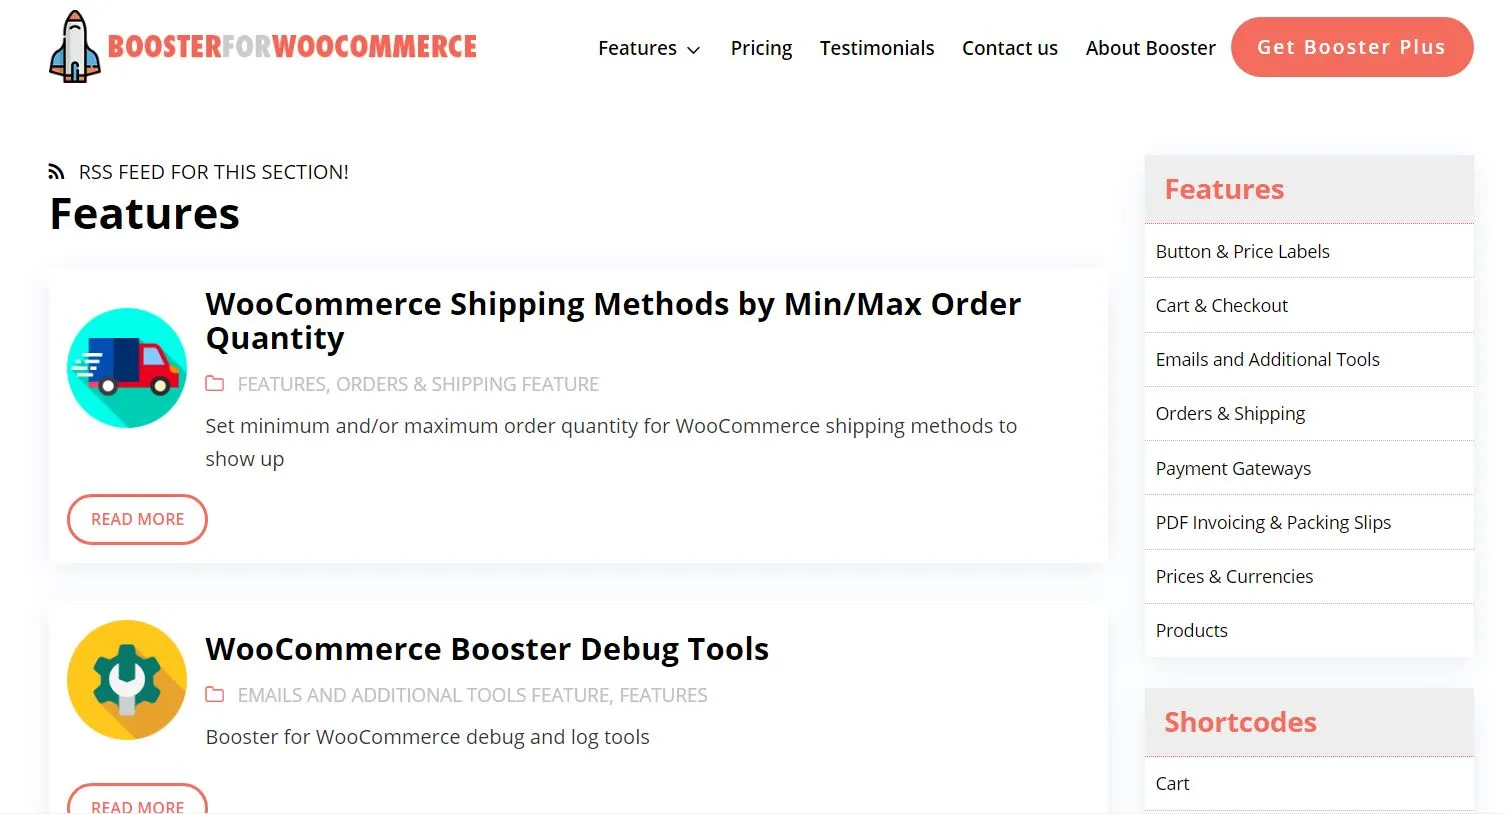Read more about Shipping Methods by Min/Max Quantity
The image size is (1507, 814).
137,519
